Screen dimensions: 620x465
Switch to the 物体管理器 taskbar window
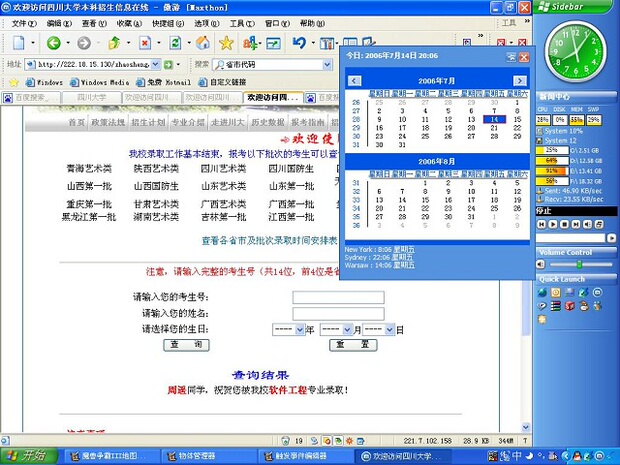coord(208,456)
